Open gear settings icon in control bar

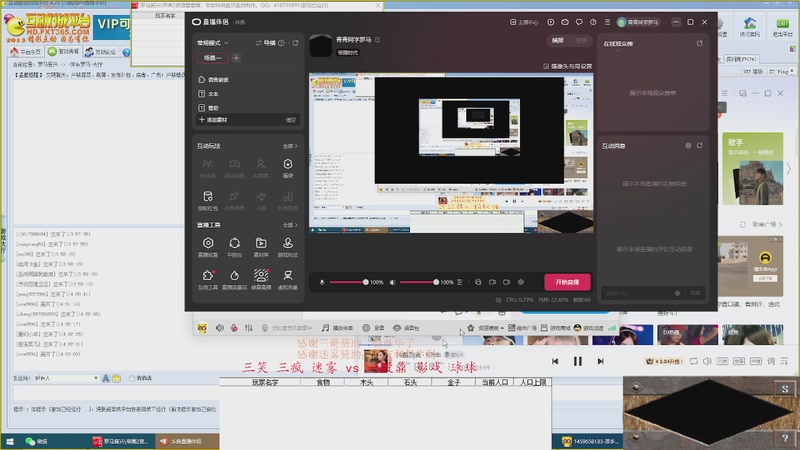pos(521,282)
